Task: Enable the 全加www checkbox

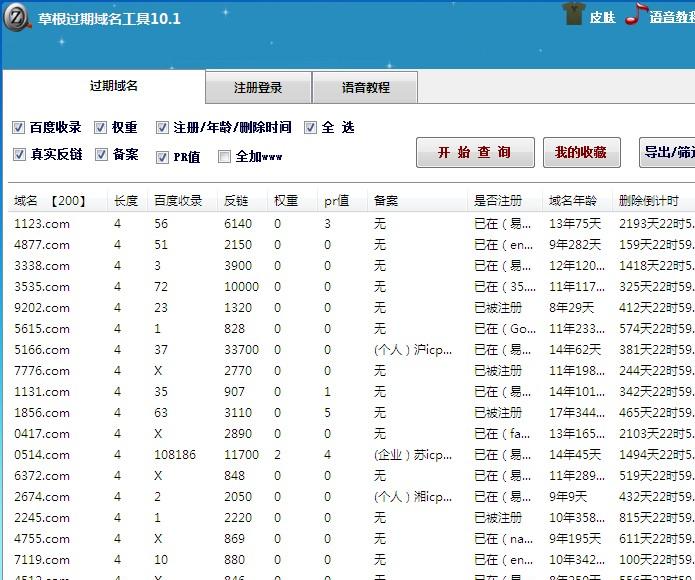Action: point(225,156)
